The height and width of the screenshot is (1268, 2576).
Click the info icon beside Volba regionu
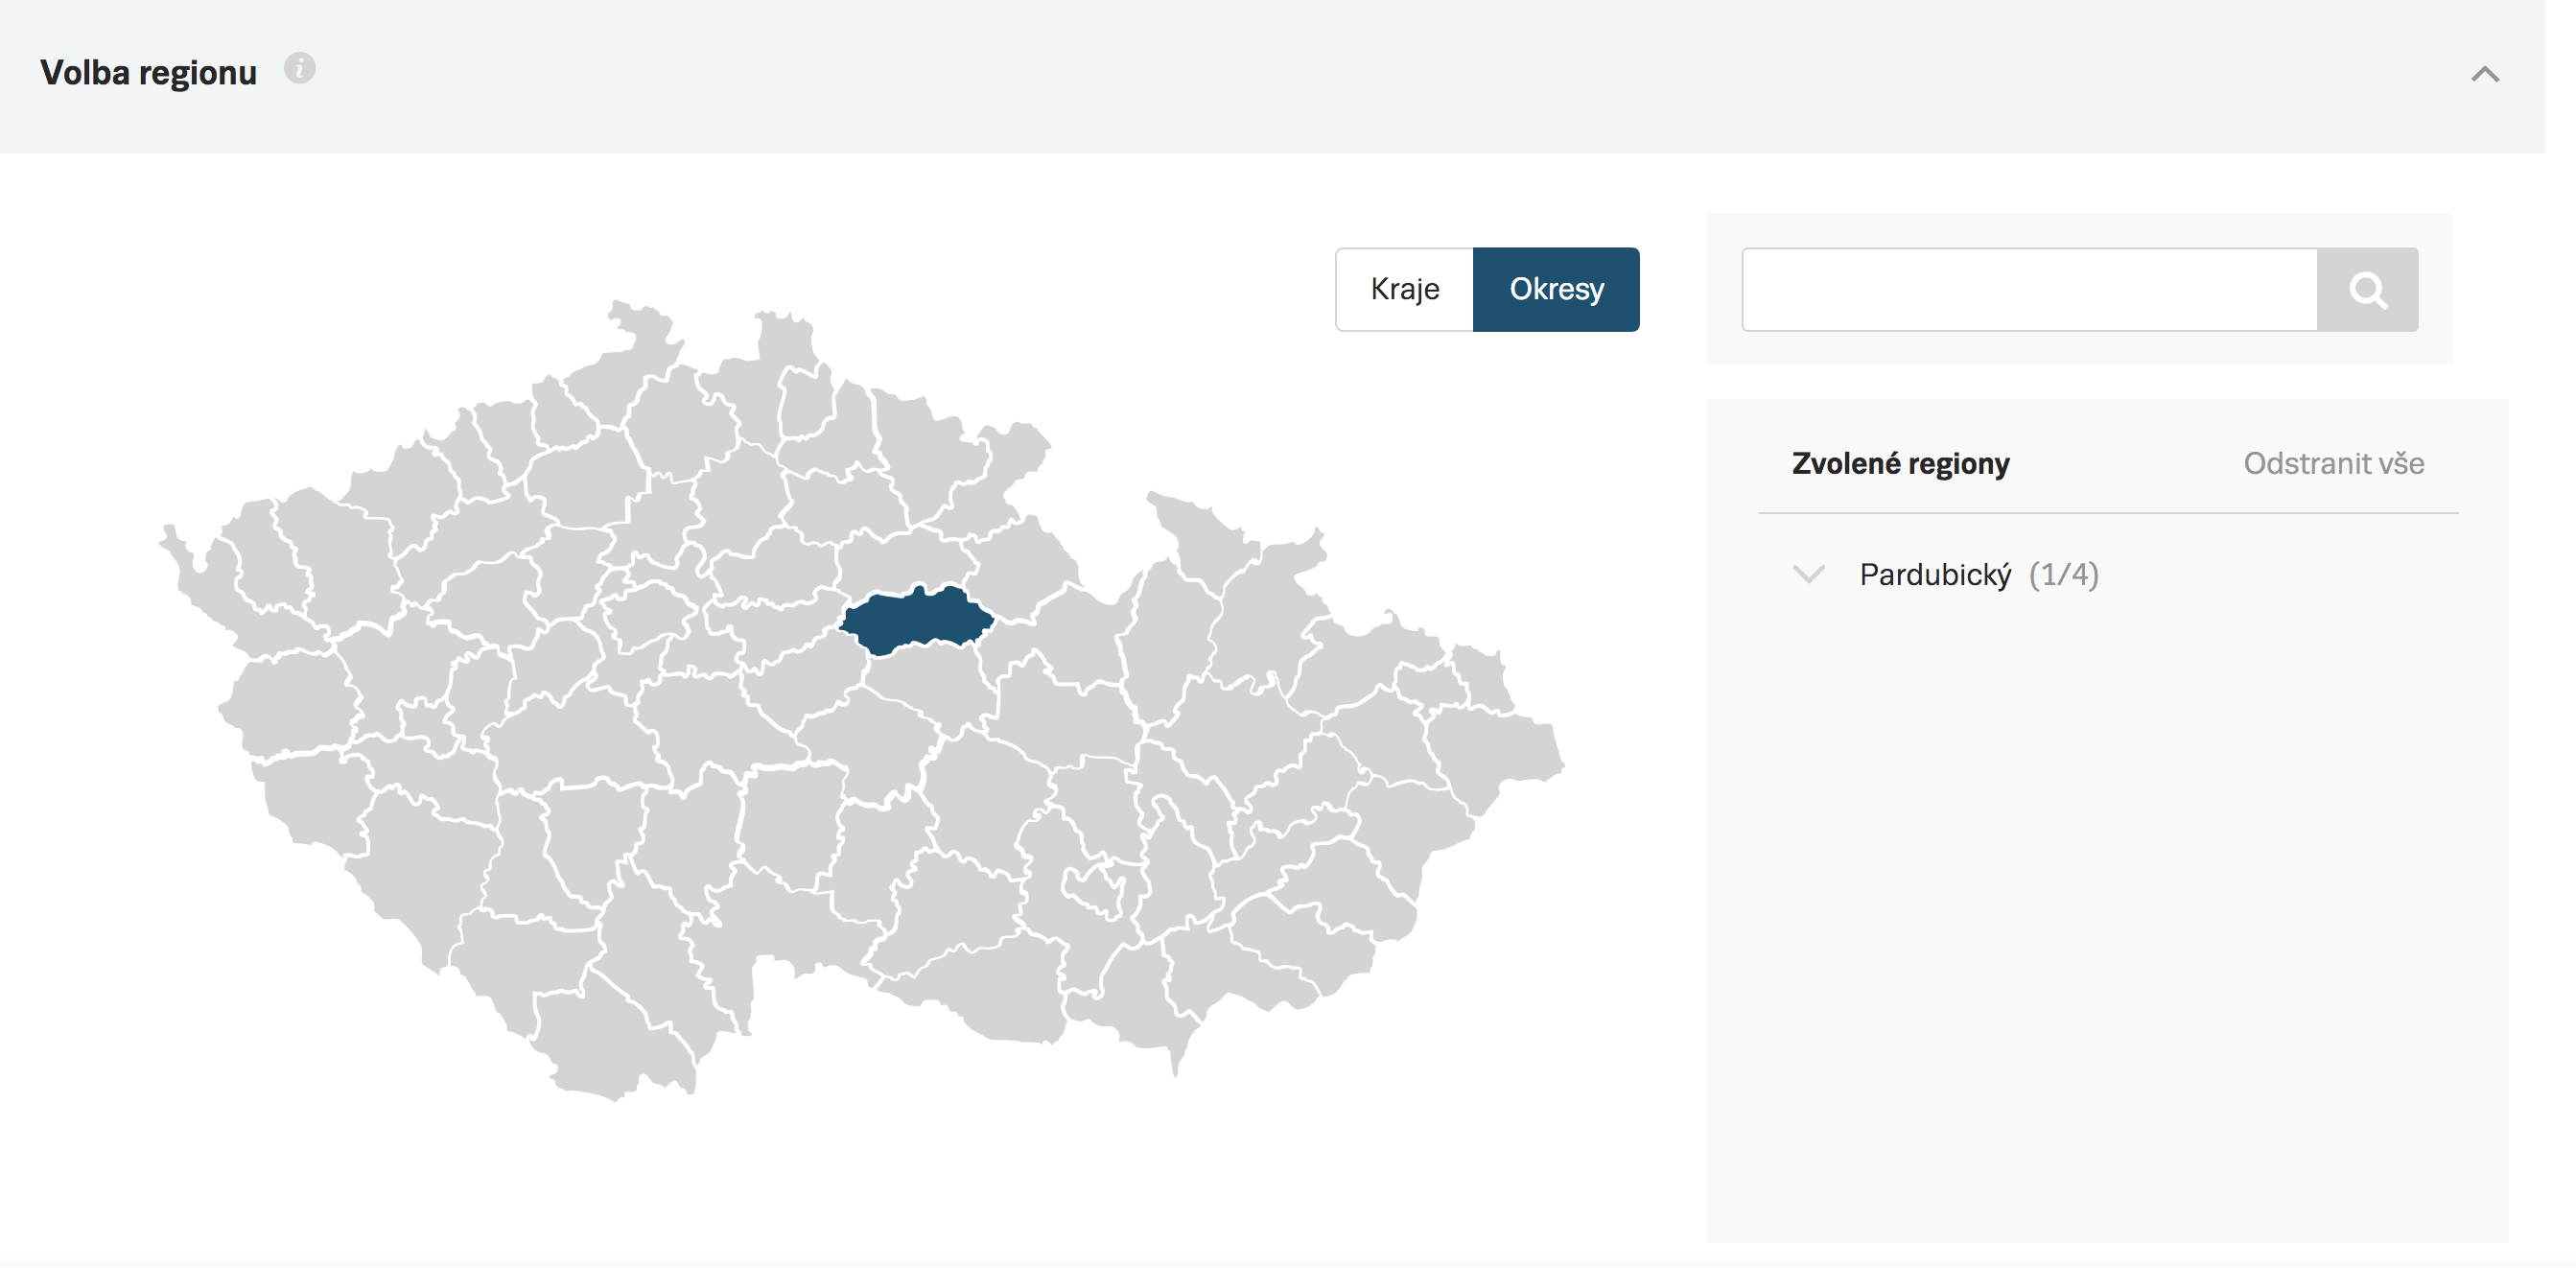click(x=299, y=69)
